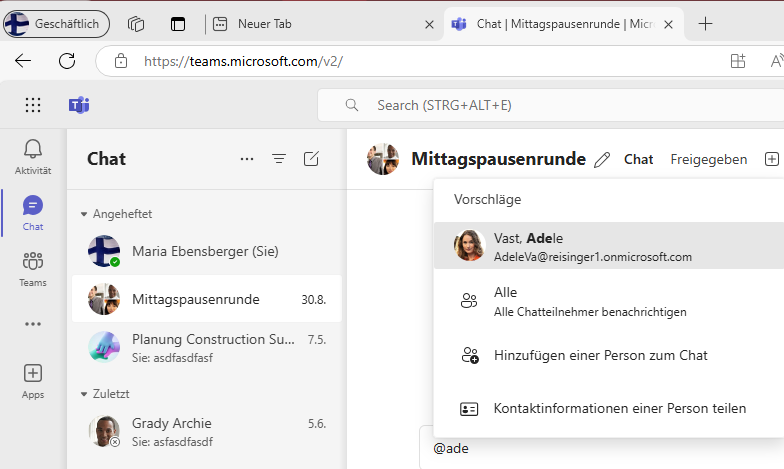Viewport: 784px width, 469px height.
Task: Open the browser workspaces icon
Action: pyautogui.click(x=136, y=24)
